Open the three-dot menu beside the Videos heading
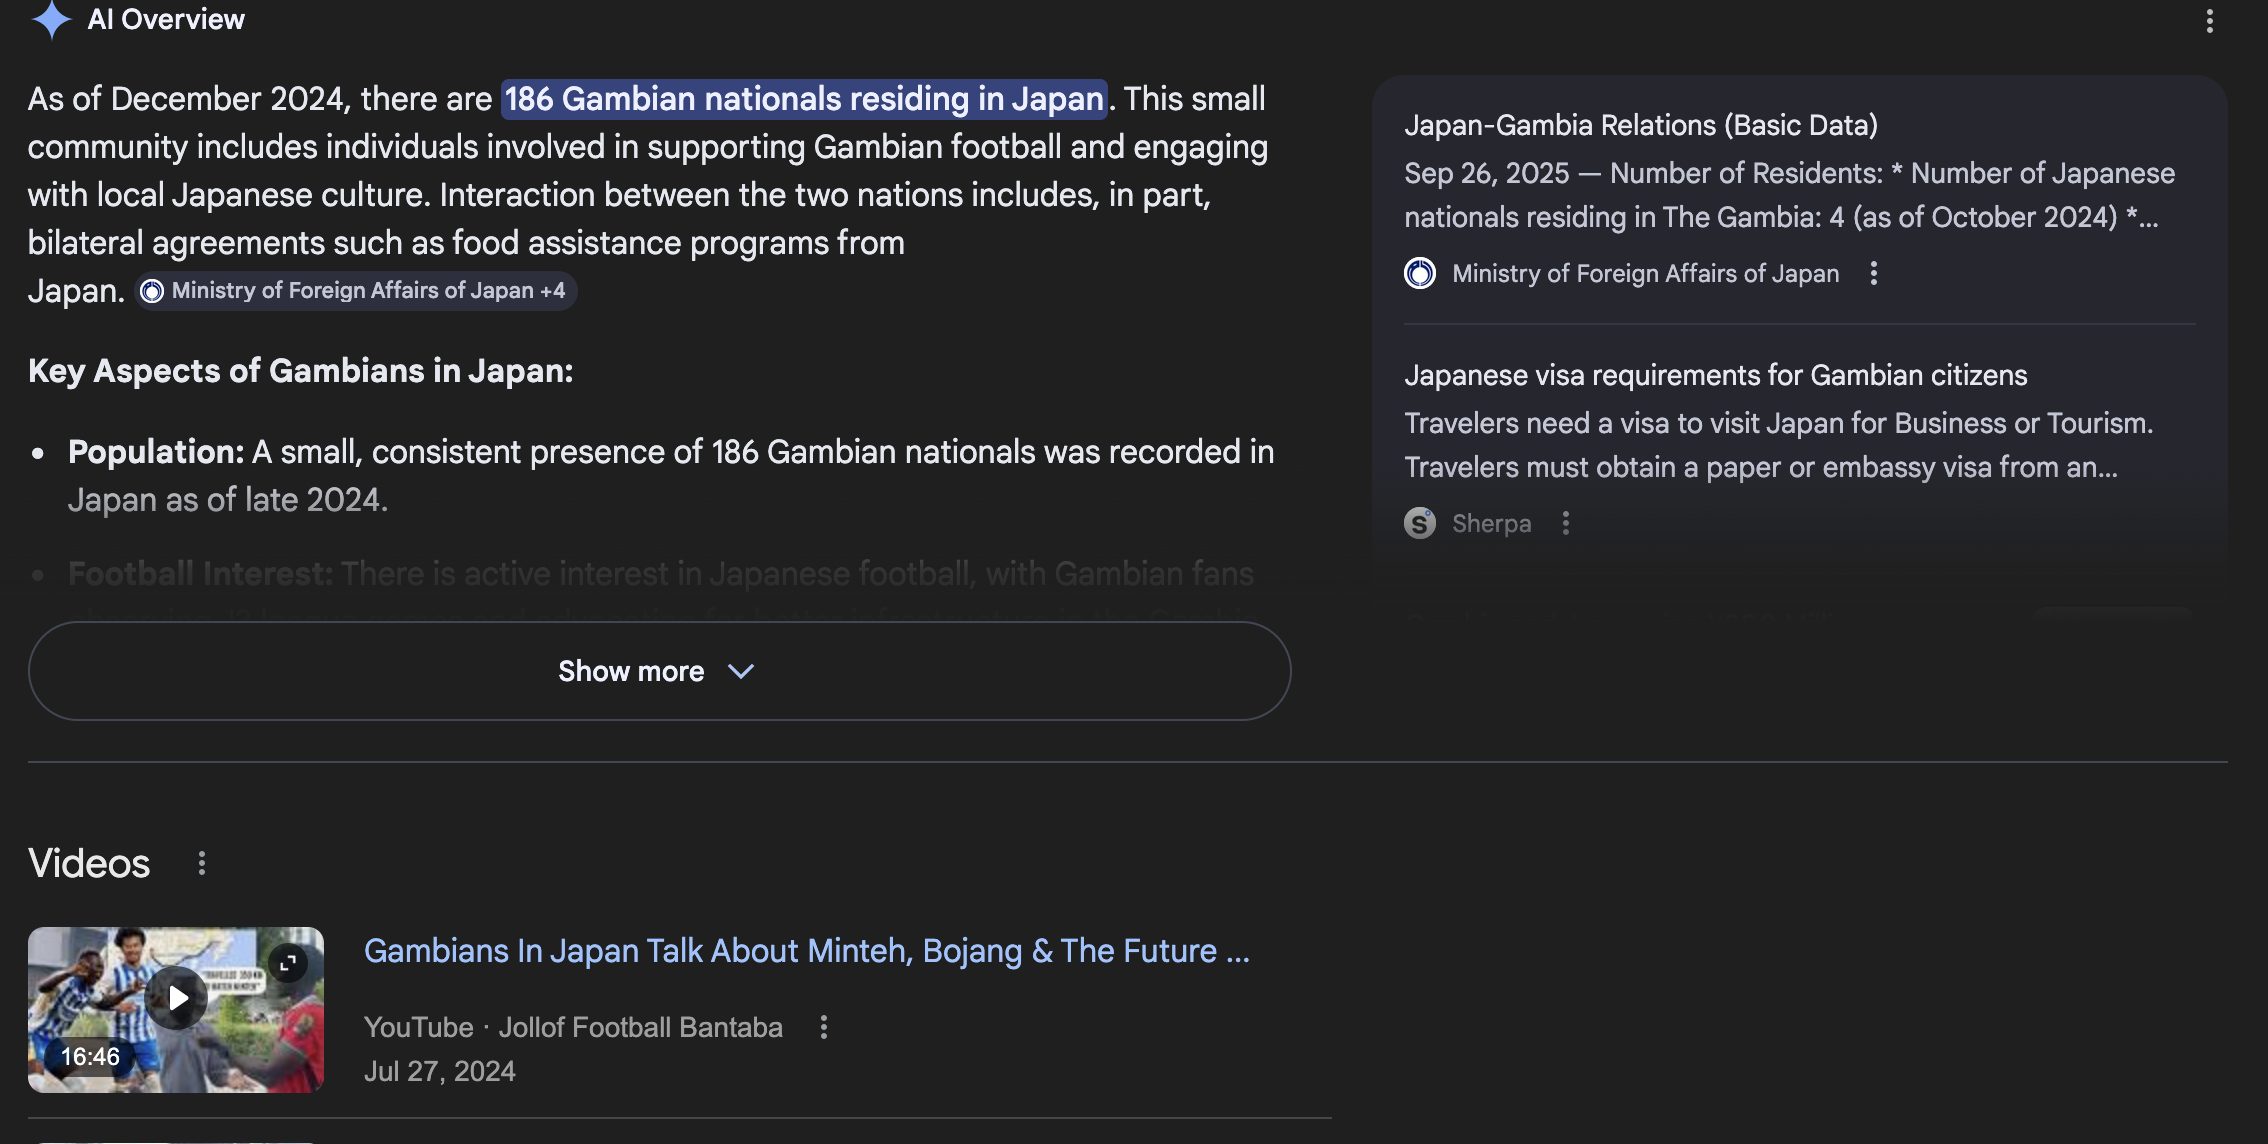 point(202,863)
